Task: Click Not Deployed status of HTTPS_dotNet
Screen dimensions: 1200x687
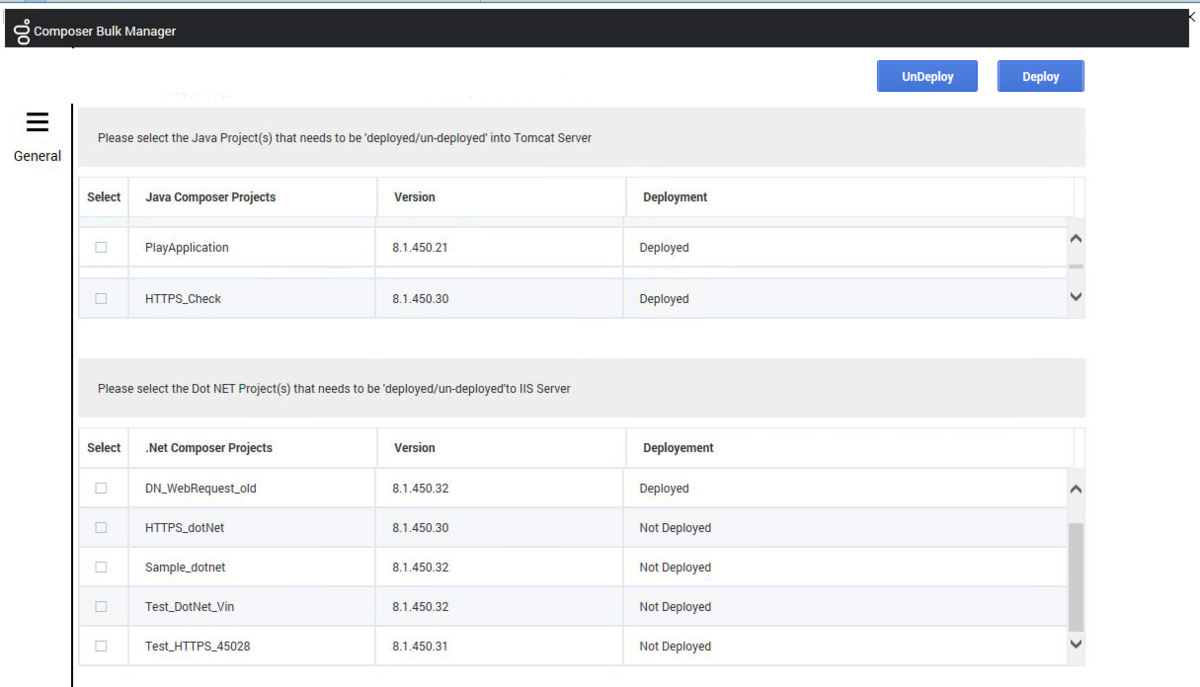Action: (675, 528)
